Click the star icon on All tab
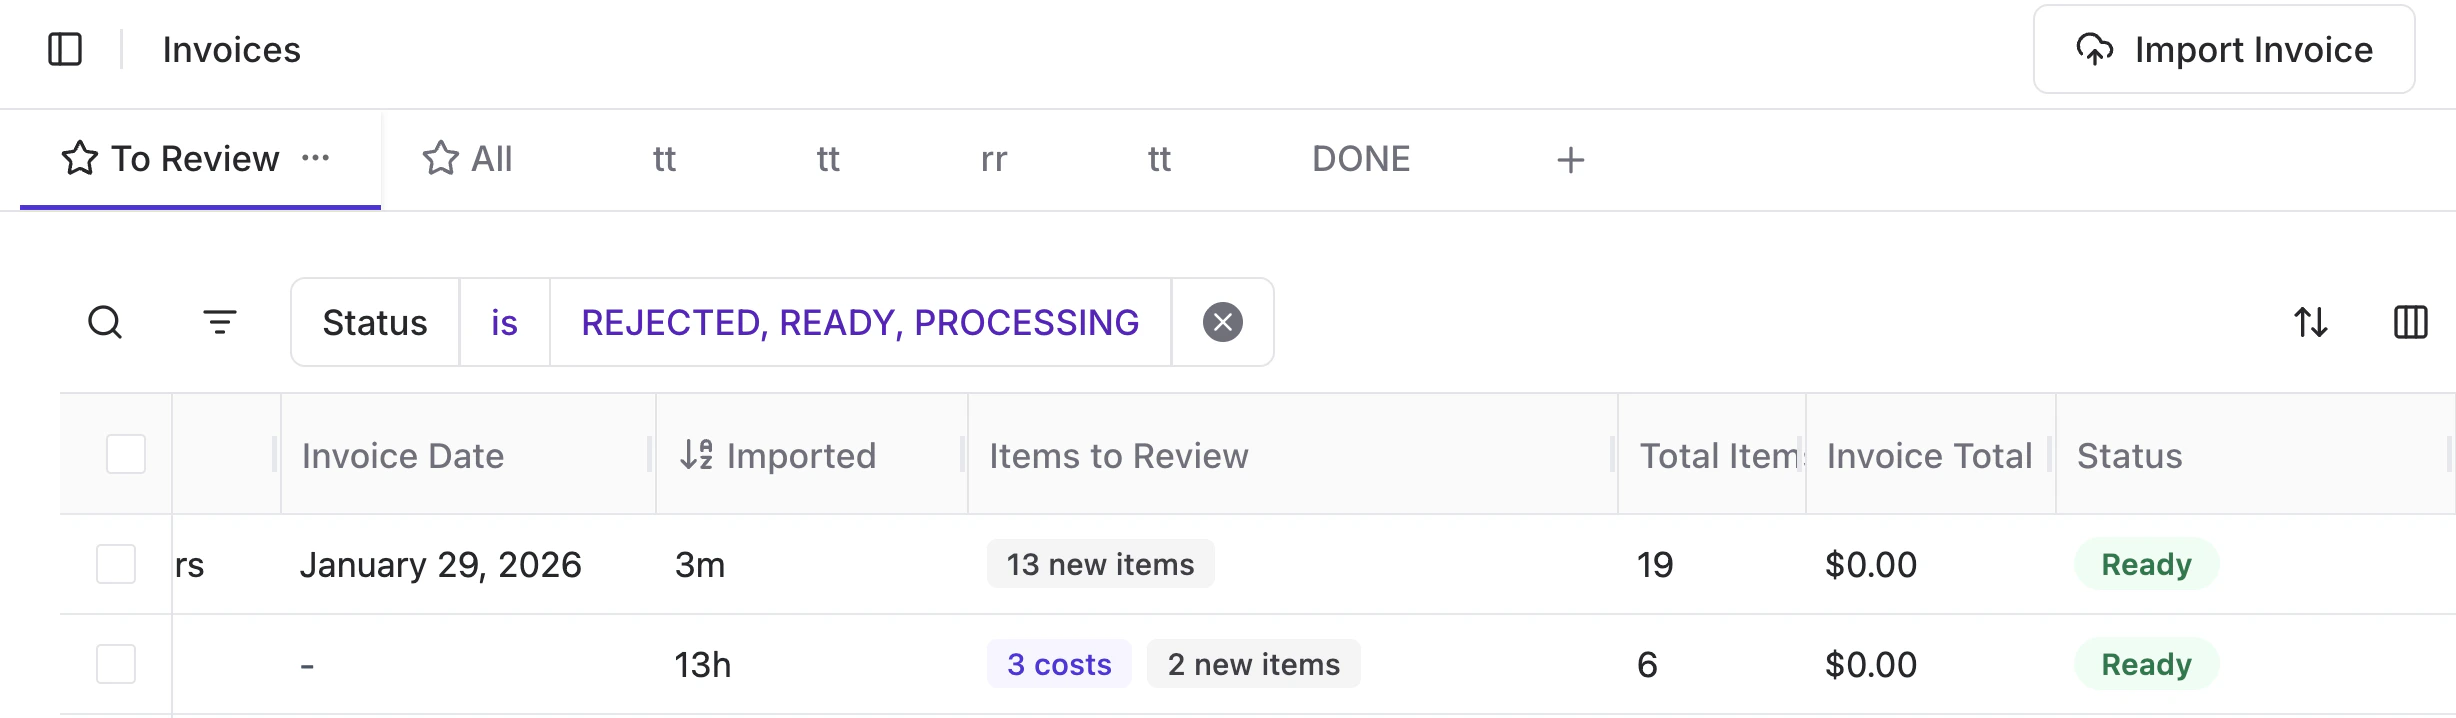This screenshot has width=2456, height=718. pyautogui.click(x=440, y=159)
